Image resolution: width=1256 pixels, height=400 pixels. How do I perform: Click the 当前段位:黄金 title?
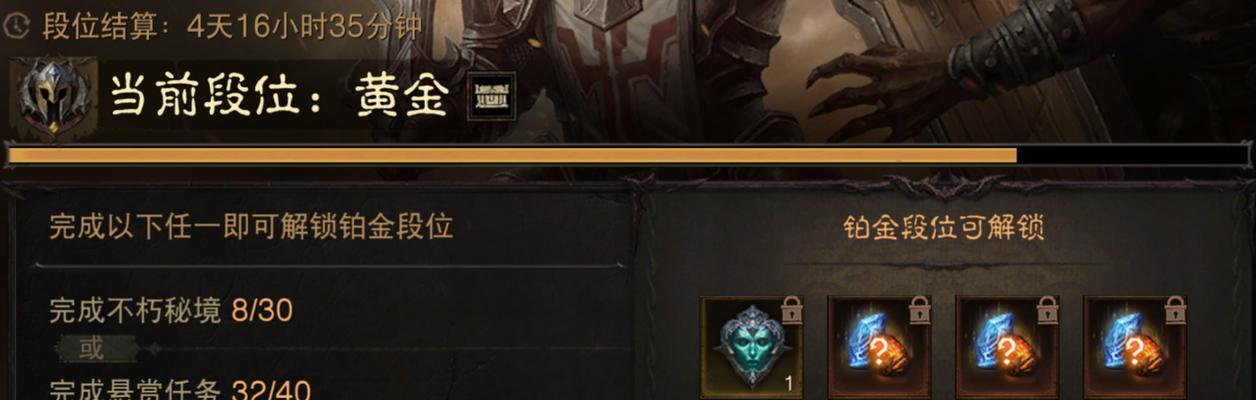pos(279,97)
